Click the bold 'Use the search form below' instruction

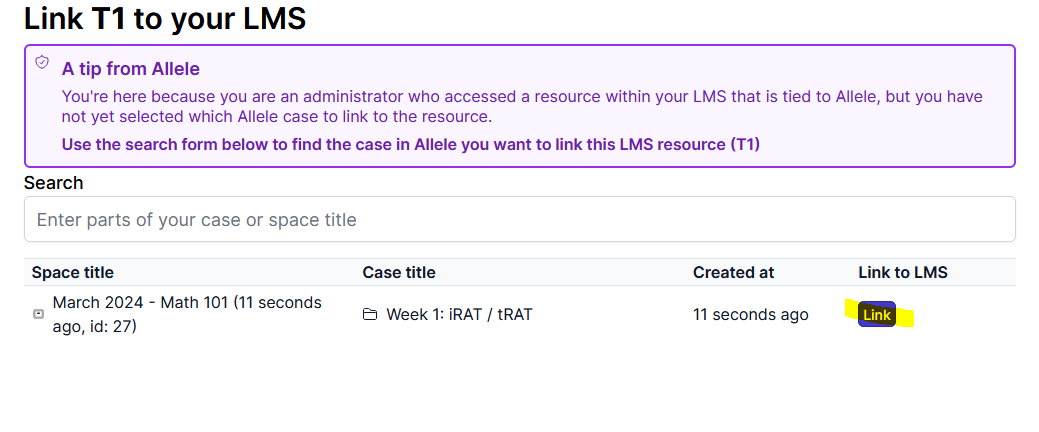410,144
